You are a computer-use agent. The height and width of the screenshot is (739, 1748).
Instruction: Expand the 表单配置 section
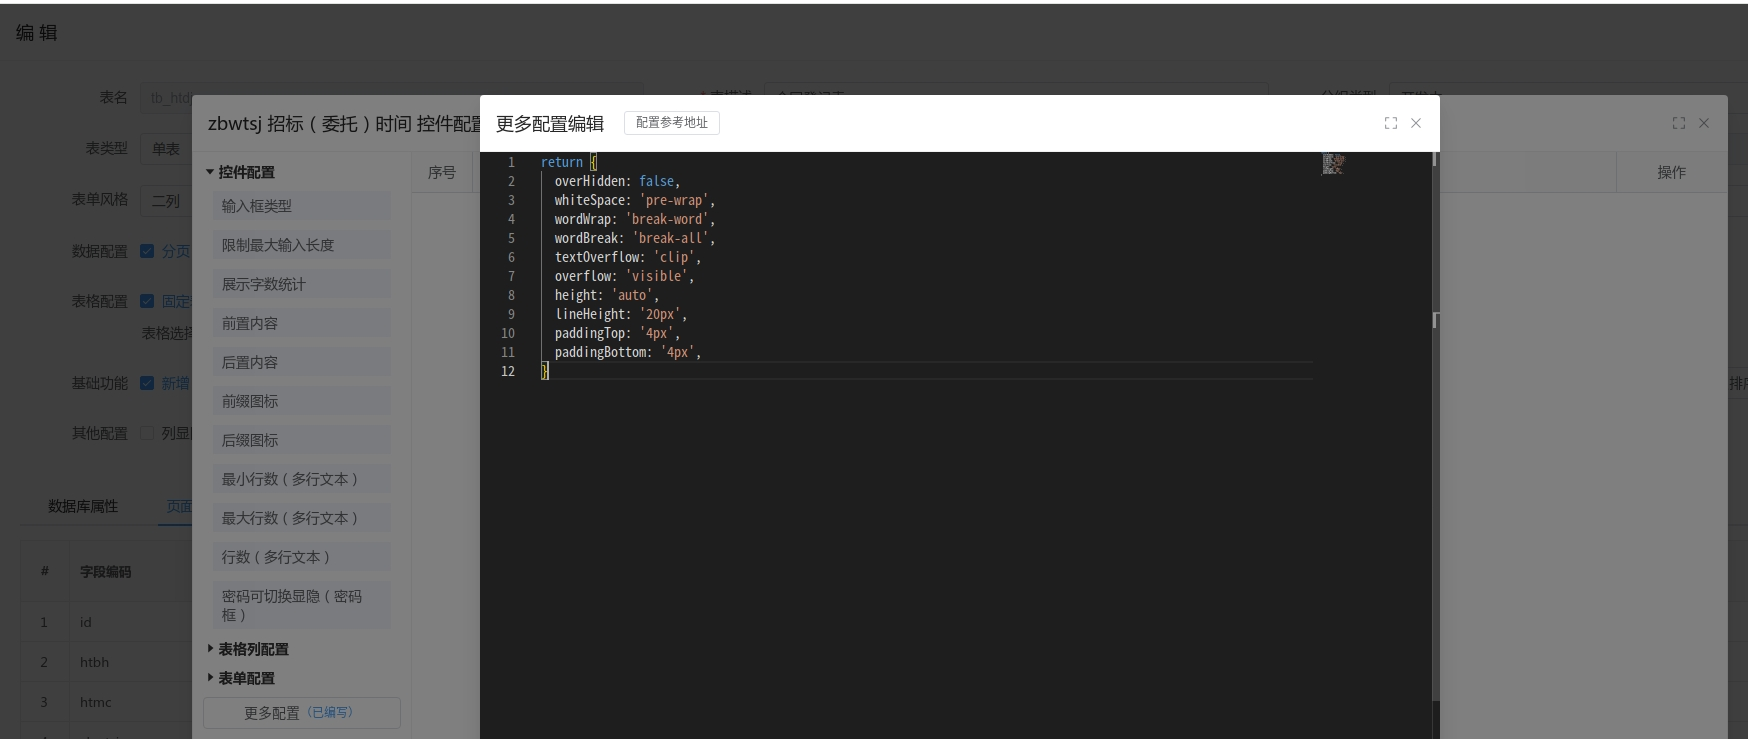pos(210,678)
